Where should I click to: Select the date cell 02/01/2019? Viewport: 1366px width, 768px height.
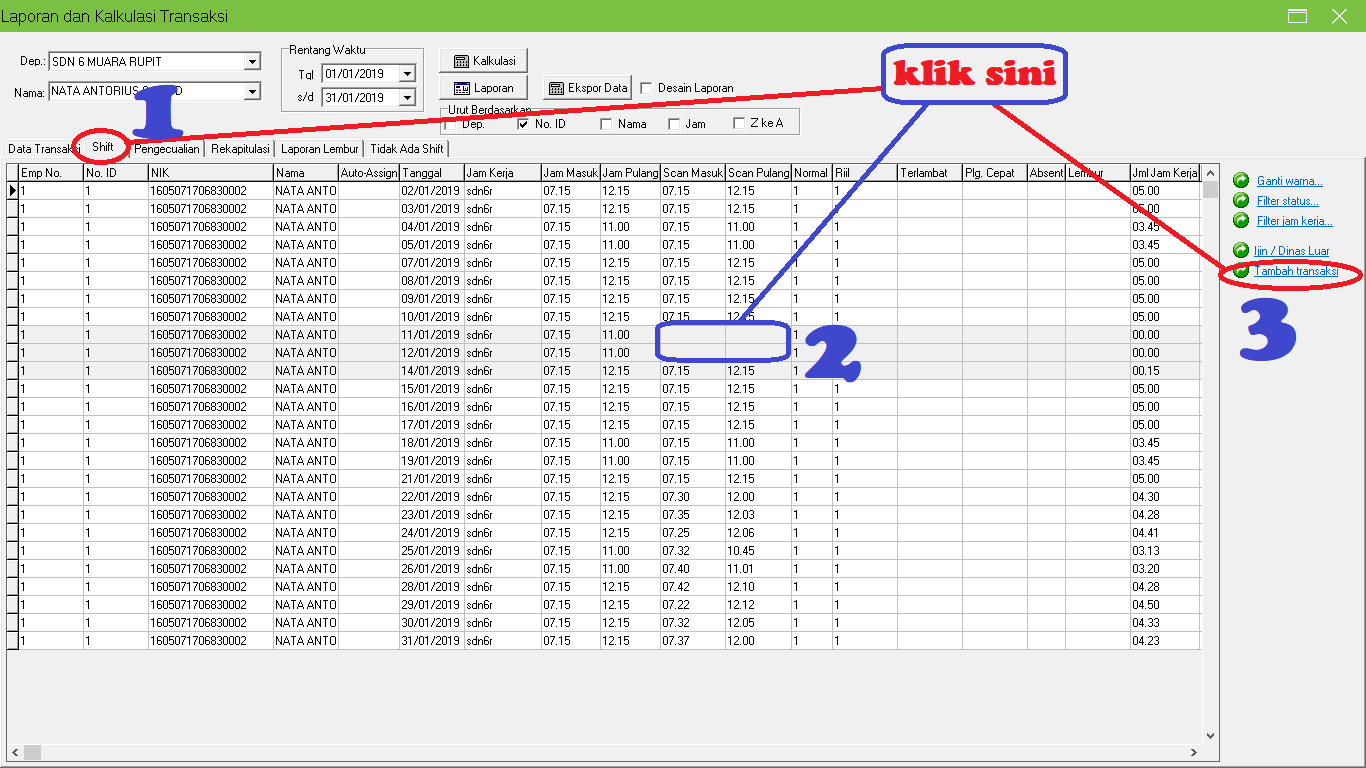coord(431,191)
